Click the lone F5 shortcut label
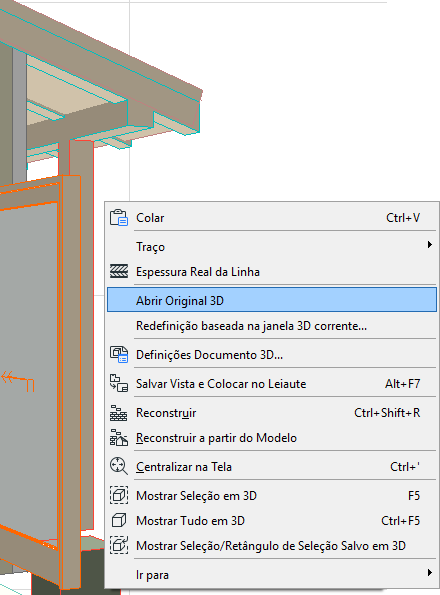This screenshot has width=440, height=595. [x=414, y=496]
